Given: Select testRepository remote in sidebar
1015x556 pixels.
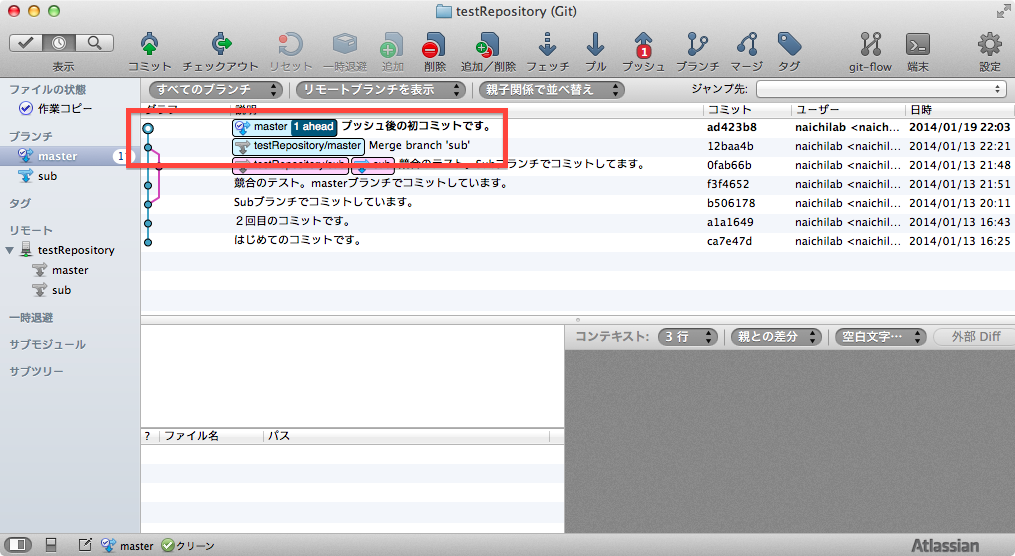Looking at the screenshot, I should [x=76, y=250].
